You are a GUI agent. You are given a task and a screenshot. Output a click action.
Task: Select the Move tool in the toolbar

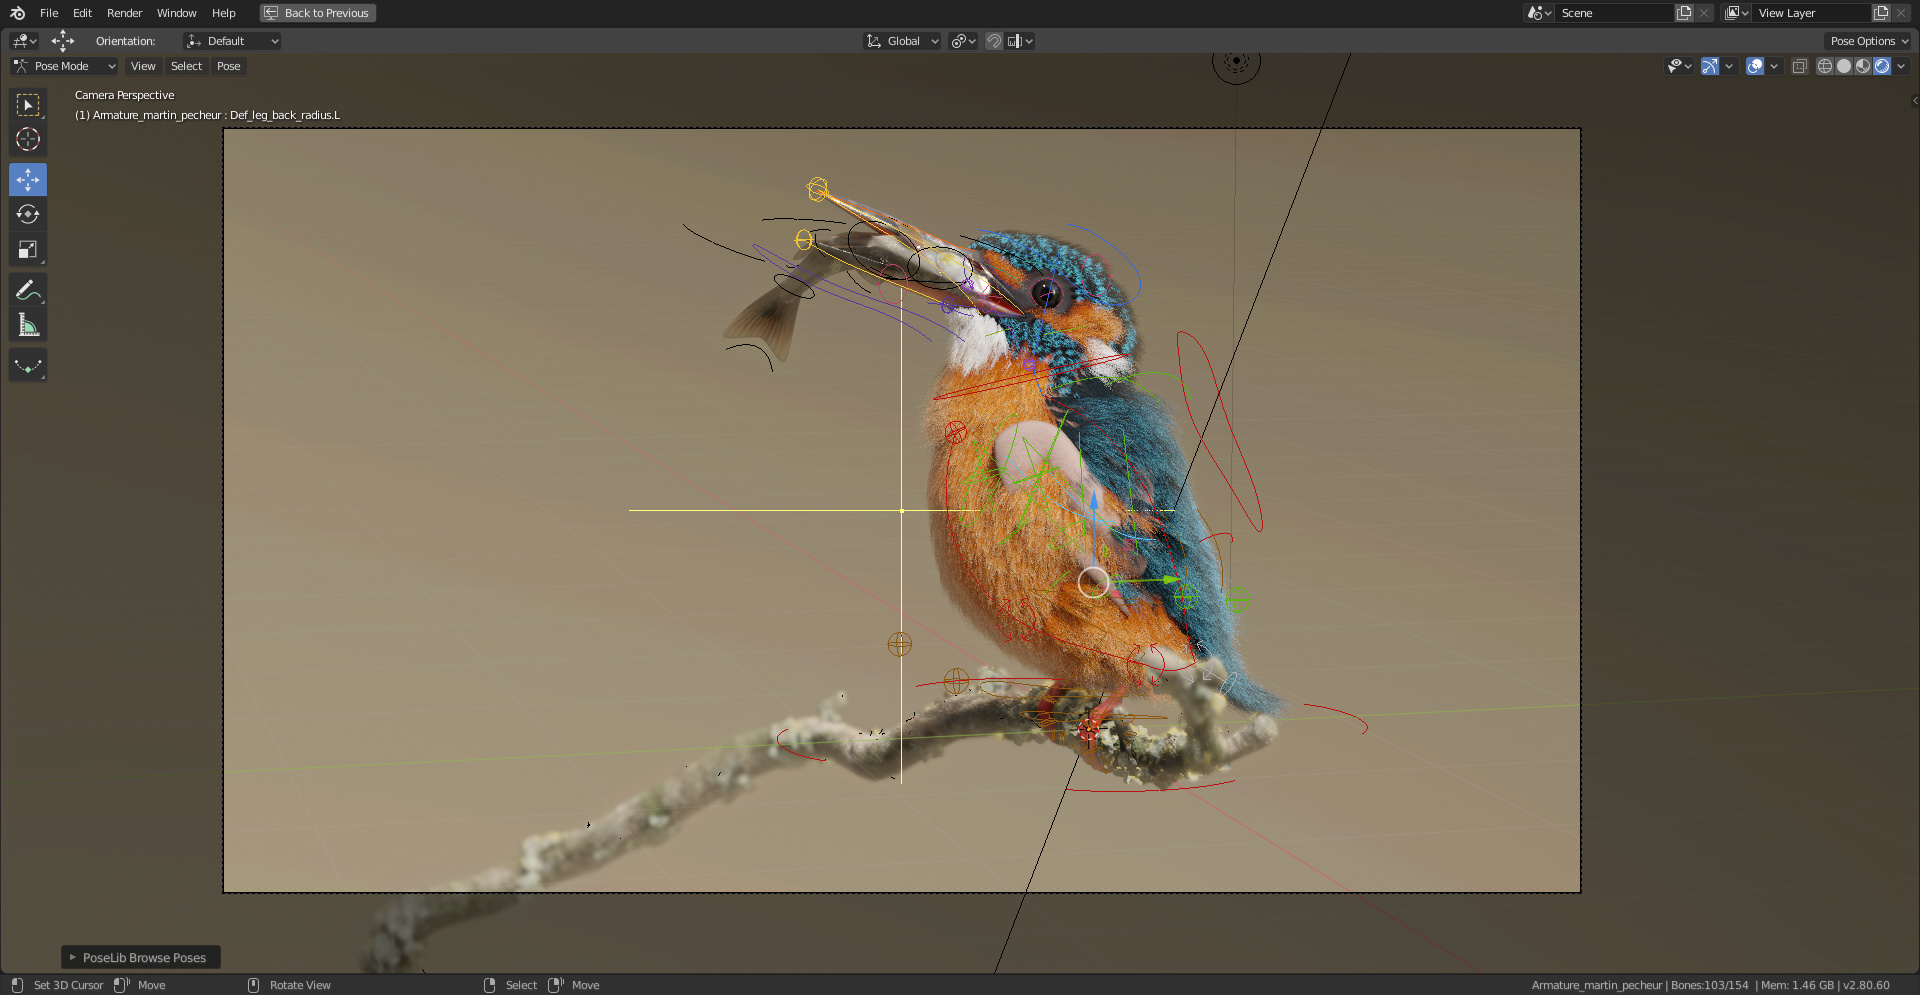[28, 180]
